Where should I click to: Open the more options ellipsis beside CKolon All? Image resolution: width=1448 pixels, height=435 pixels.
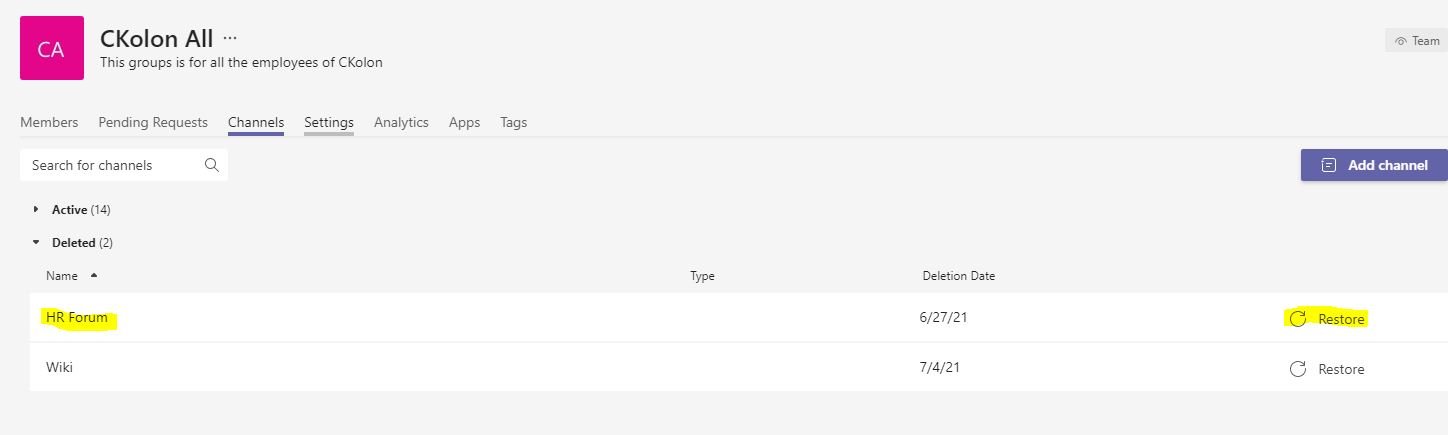(x=230, y=38)
